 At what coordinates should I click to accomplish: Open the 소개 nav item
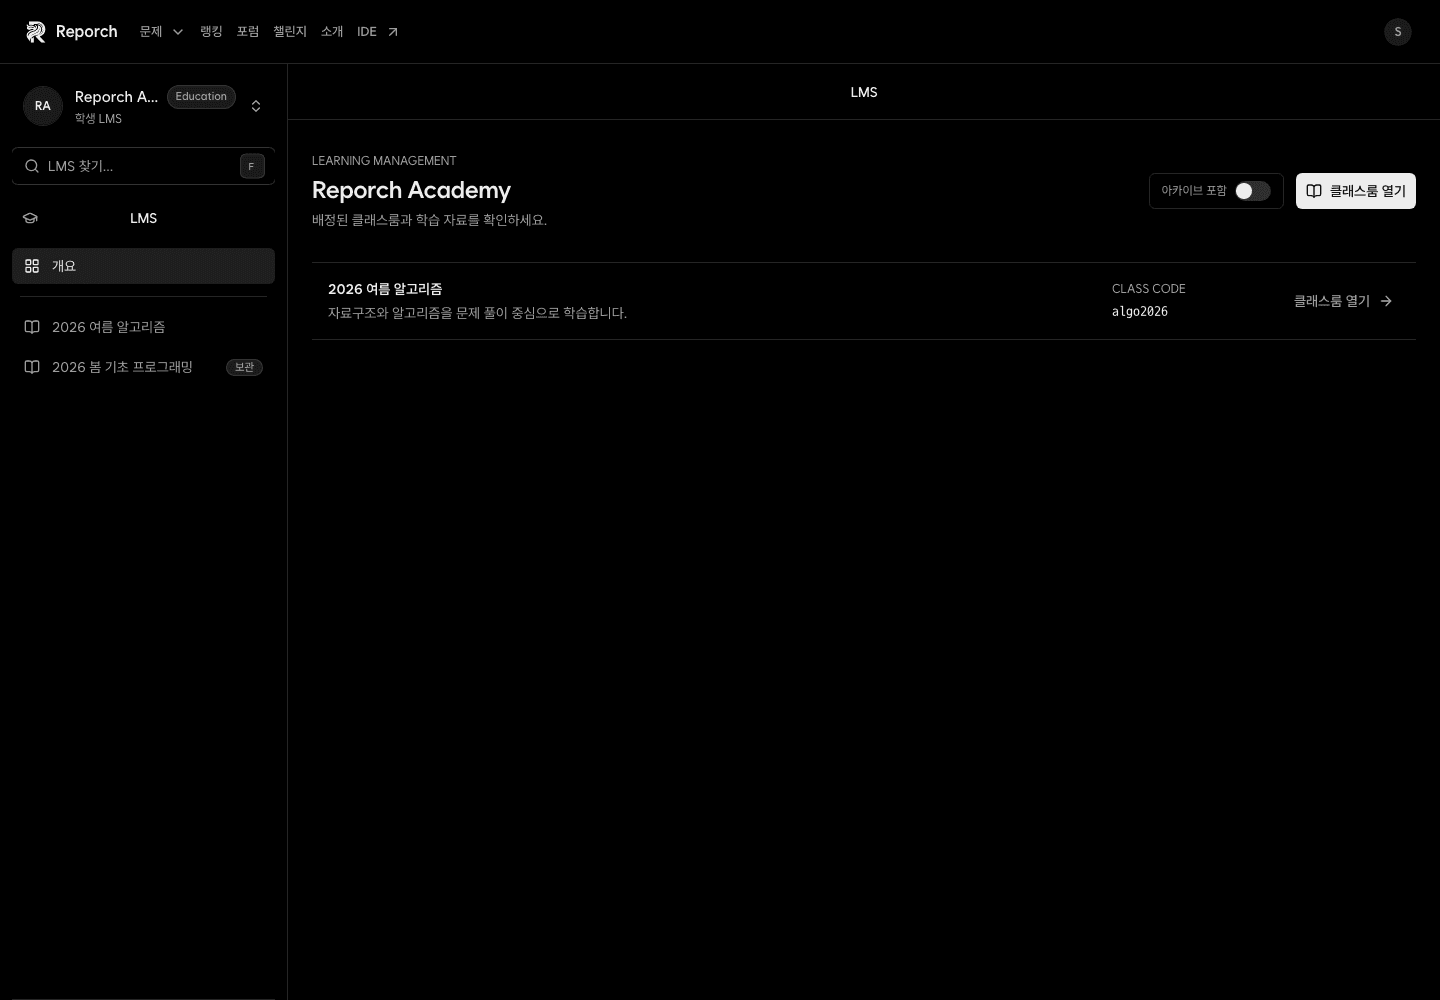332,32
